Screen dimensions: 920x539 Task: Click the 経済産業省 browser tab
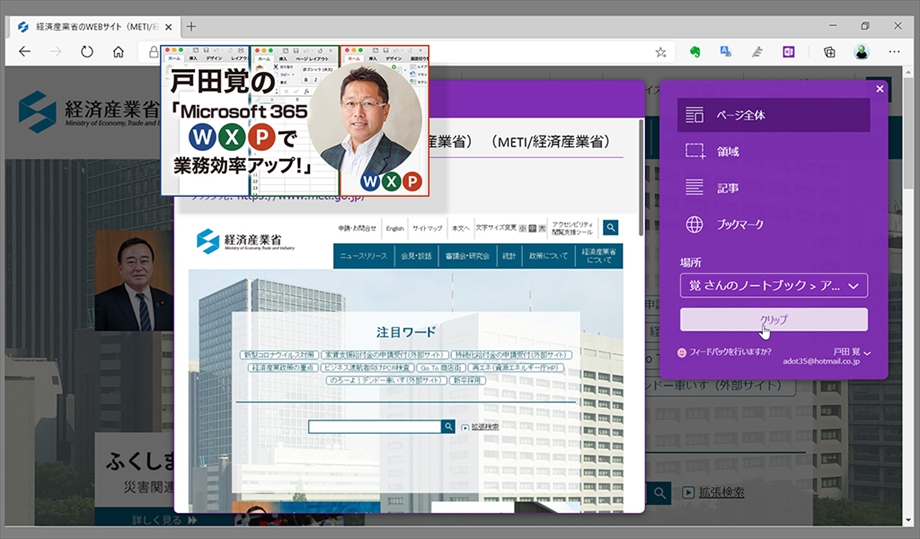(x=94, y=27)
